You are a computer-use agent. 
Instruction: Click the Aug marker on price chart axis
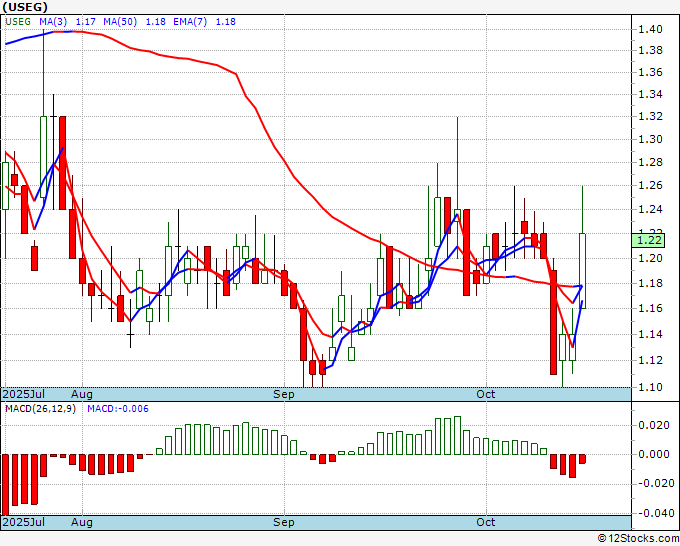click(x=82, y=395)
